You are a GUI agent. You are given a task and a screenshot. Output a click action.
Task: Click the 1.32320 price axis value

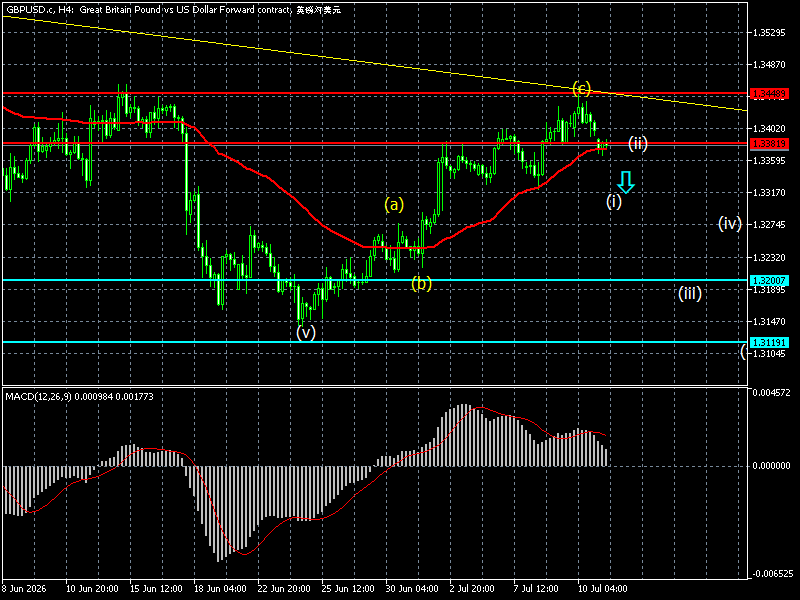[769, 258]
